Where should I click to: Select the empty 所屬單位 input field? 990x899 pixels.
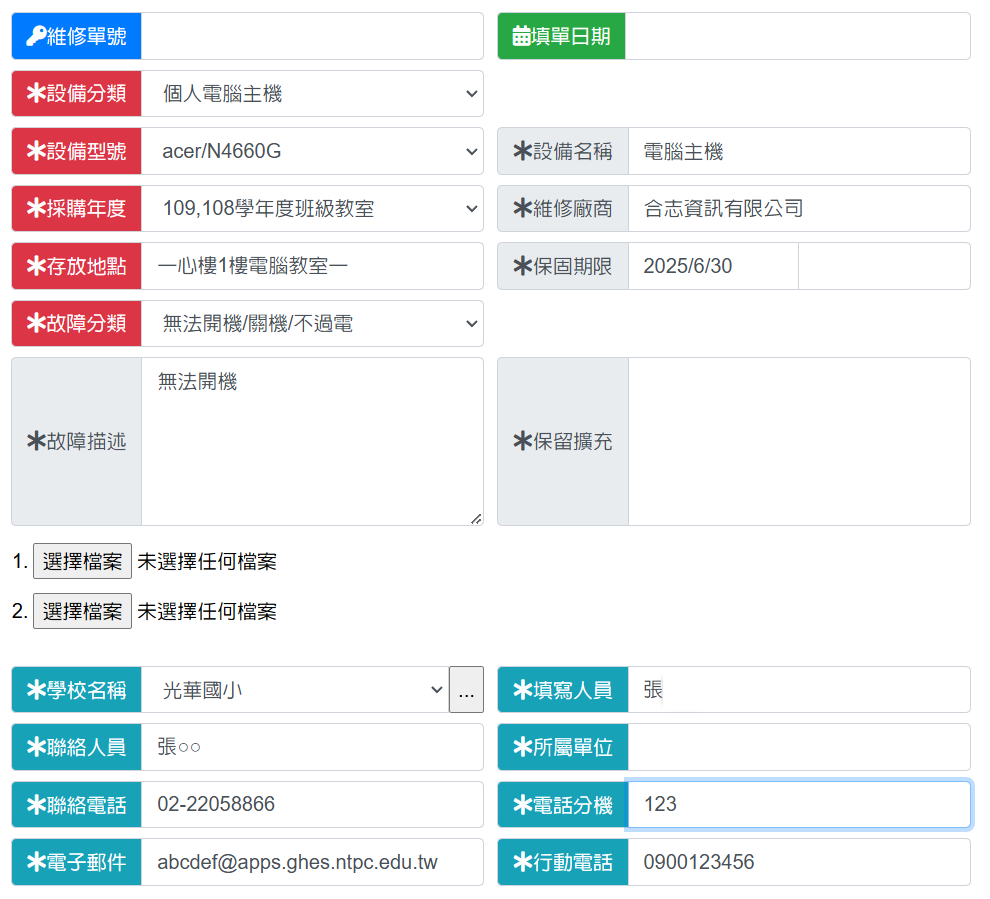(800, 746)
